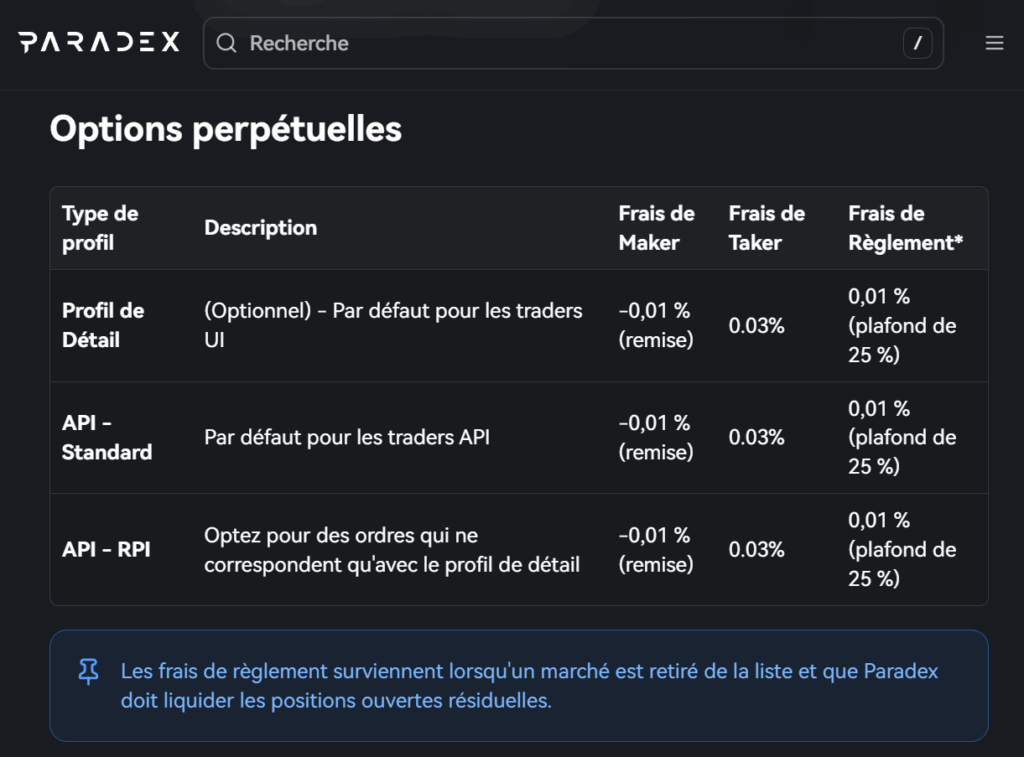Click the Frais de Maker column header

coord(656,228)
